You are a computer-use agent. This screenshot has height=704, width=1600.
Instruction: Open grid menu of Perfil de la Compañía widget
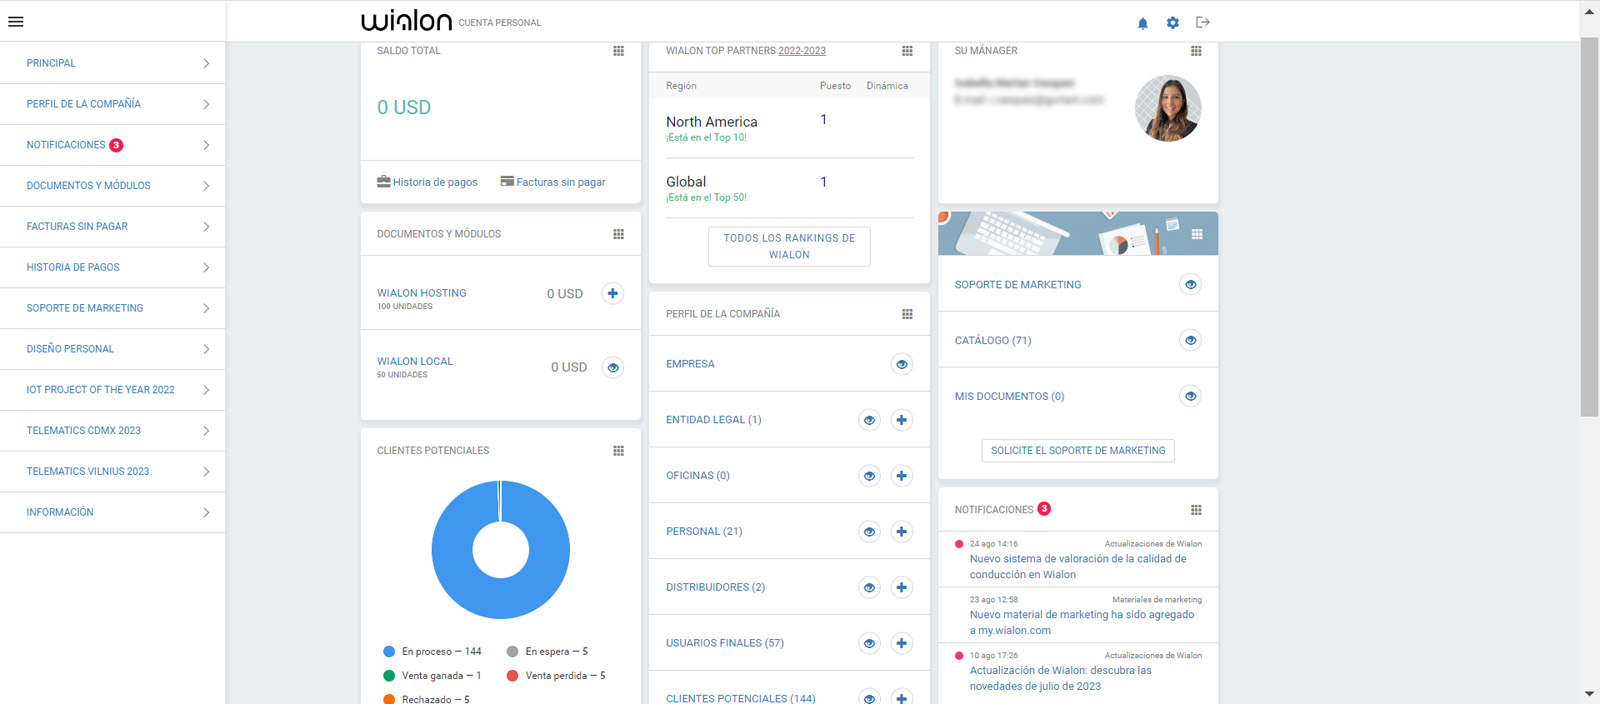click(x=907, y=314)
